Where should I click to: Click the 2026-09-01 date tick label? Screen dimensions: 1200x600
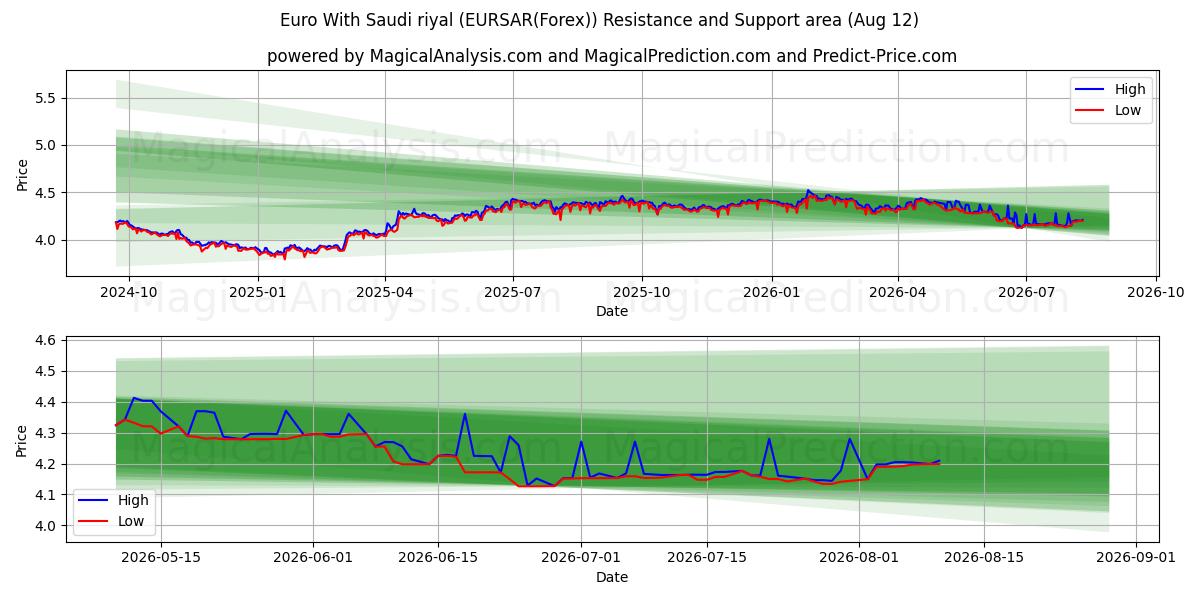[1137, 557]
